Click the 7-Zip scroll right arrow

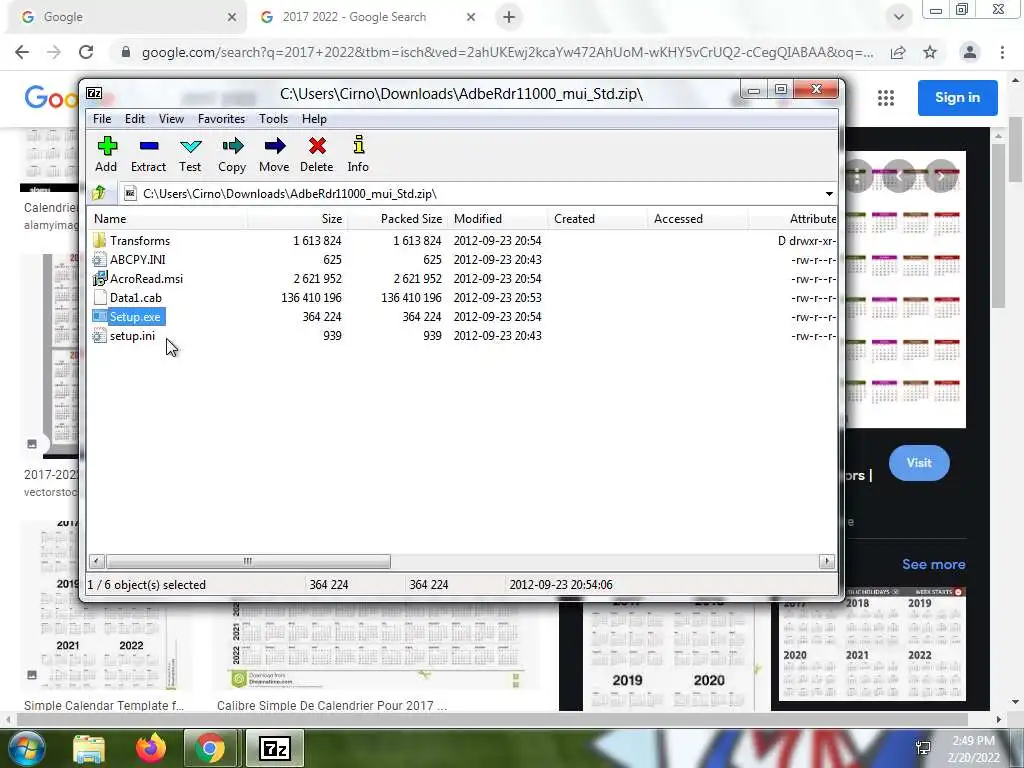pos(827,561)
